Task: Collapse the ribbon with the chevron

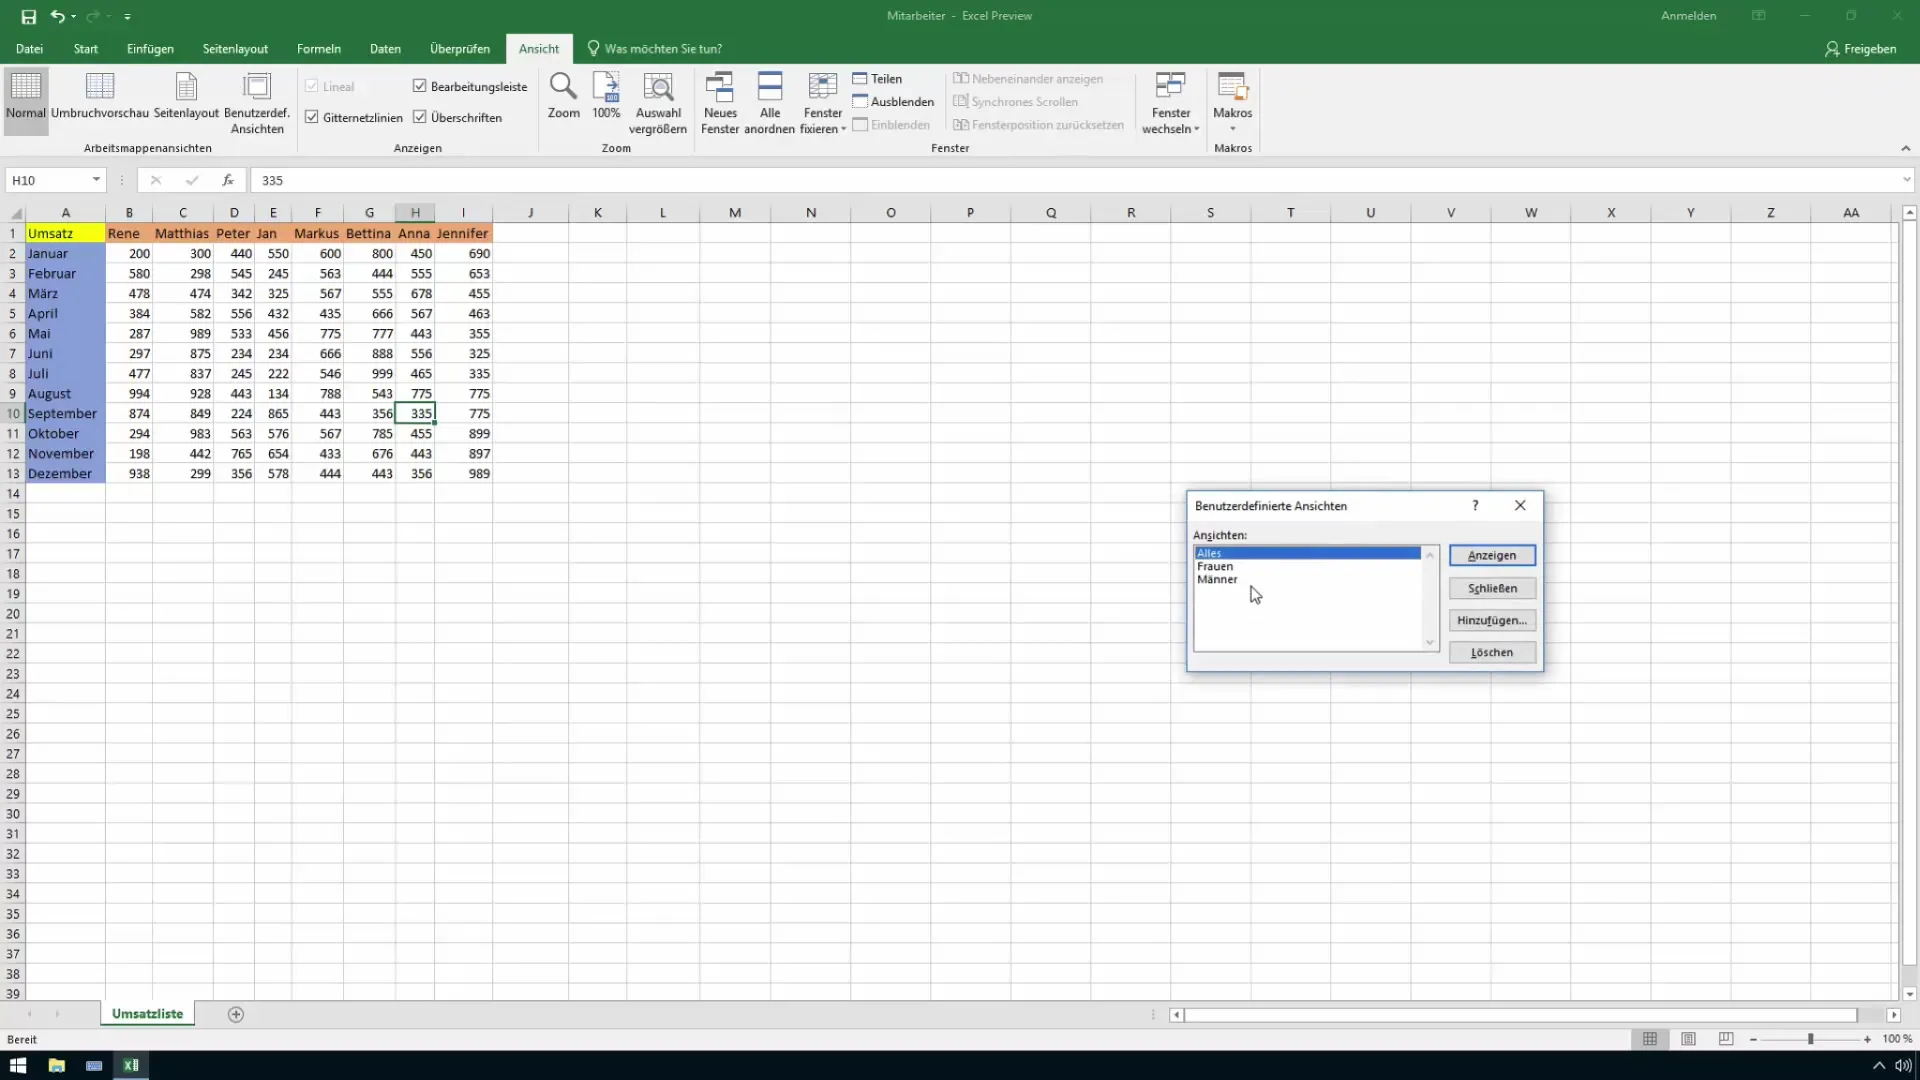Action: pyautogui.click(x=1905, y=148)
